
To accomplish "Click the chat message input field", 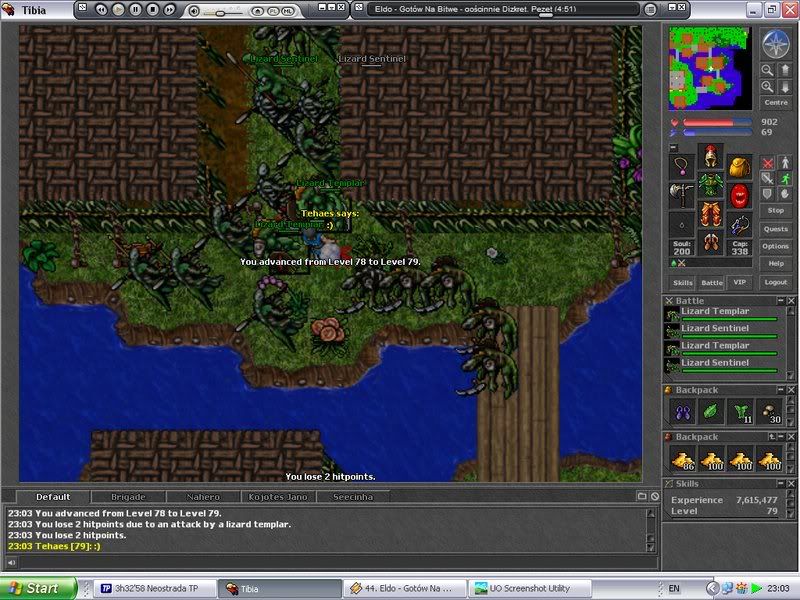I will 338,563.
